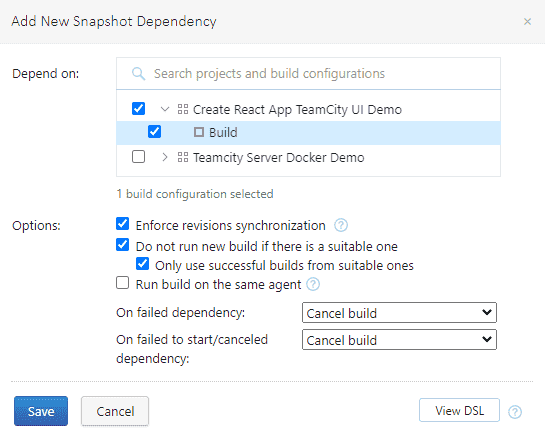Enable Run build on the same agent

point(122,283)
